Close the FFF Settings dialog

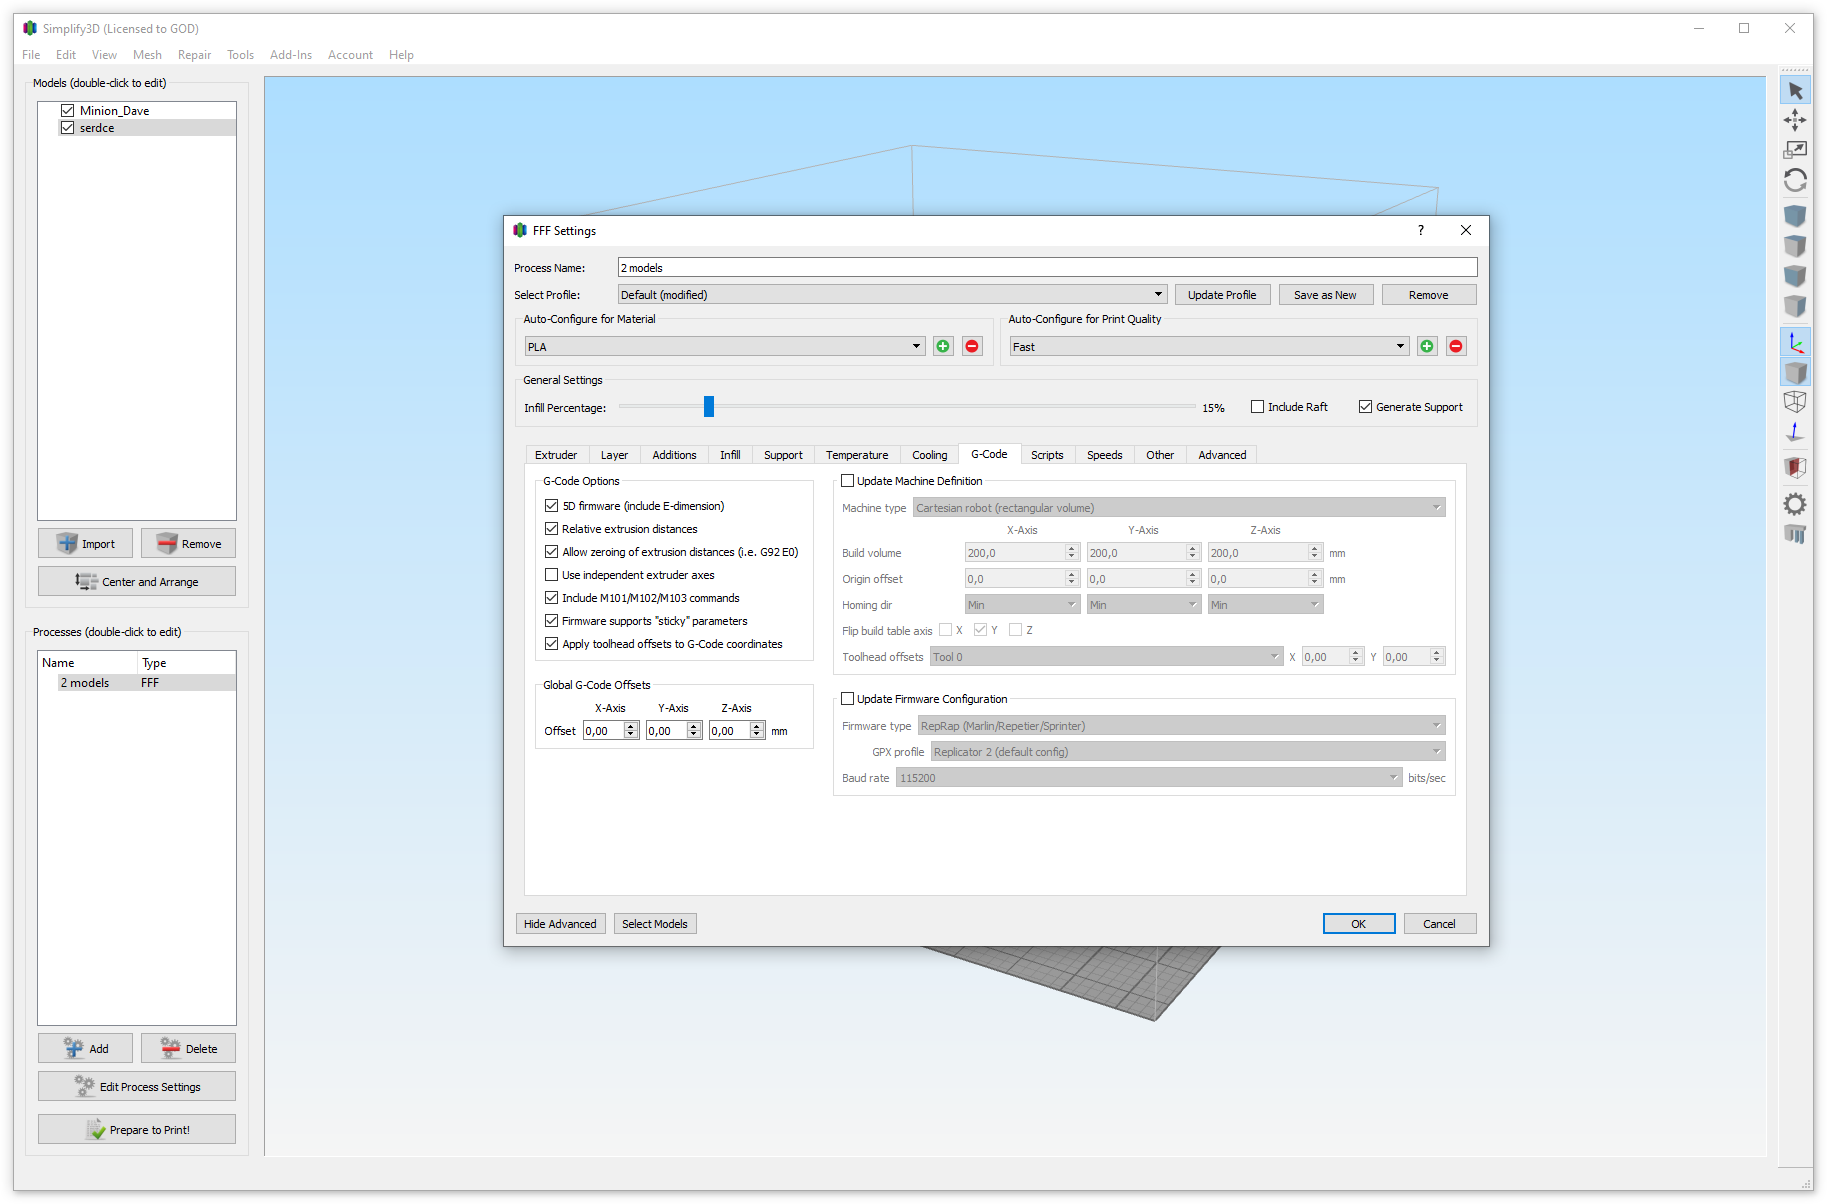[1466, 230]
